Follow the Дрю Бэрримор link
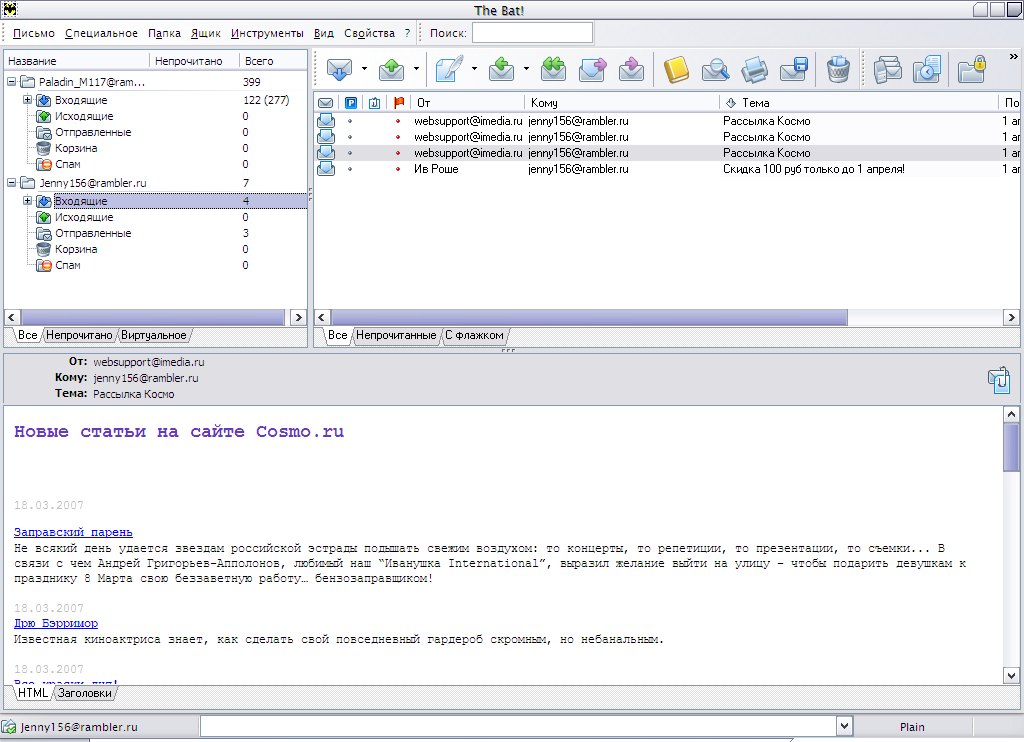This screenshot has width=1024, height=742. pos(56,623)
